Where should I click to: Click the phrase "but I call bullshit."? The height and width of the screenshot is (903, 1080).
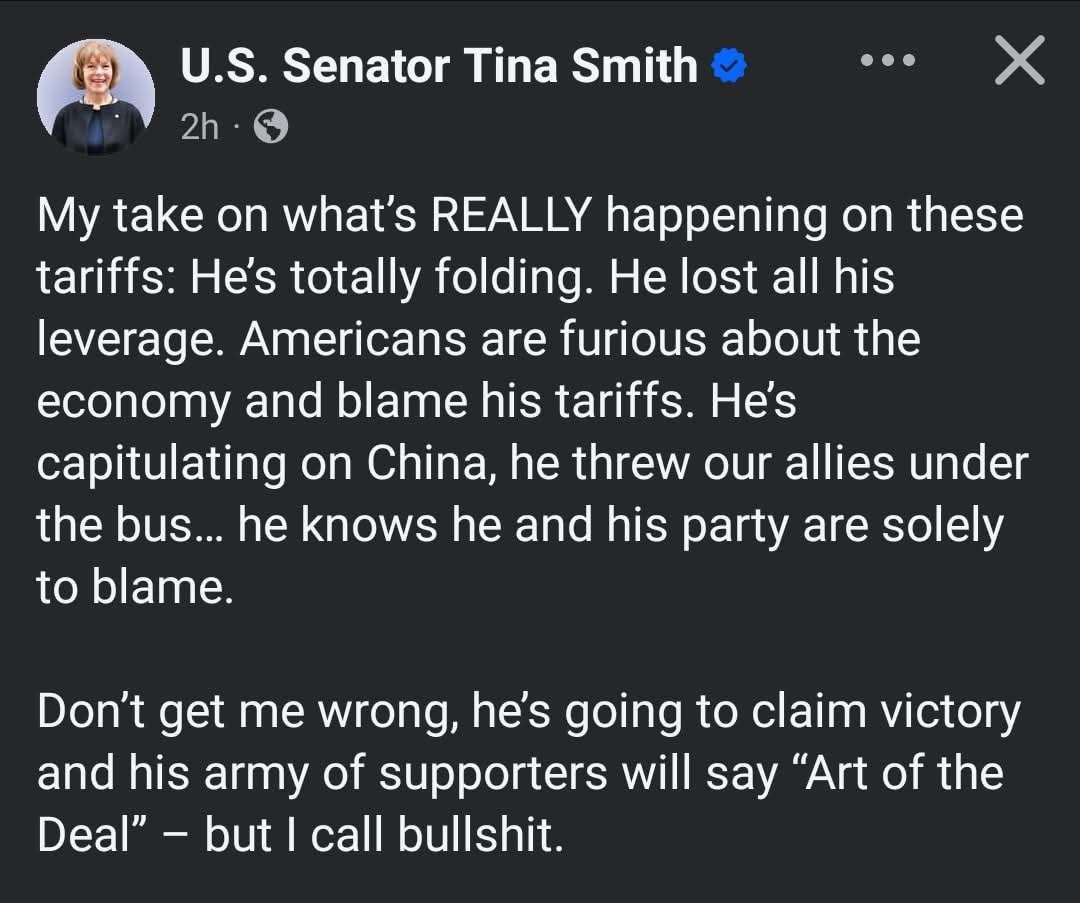(x=384, y=835)
